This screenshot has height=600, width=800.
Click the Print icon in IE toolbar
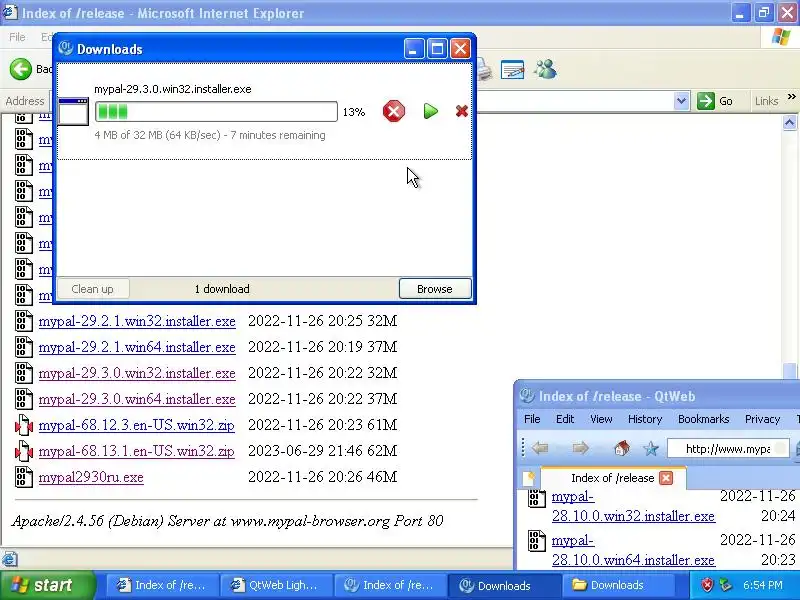tap(484, 69)
